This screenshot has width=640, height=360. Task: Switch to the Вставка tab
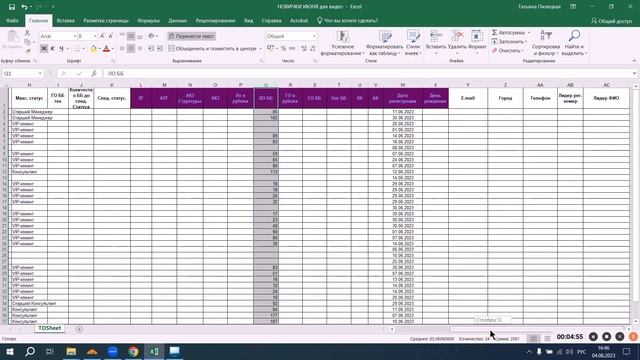click(65, 21)
